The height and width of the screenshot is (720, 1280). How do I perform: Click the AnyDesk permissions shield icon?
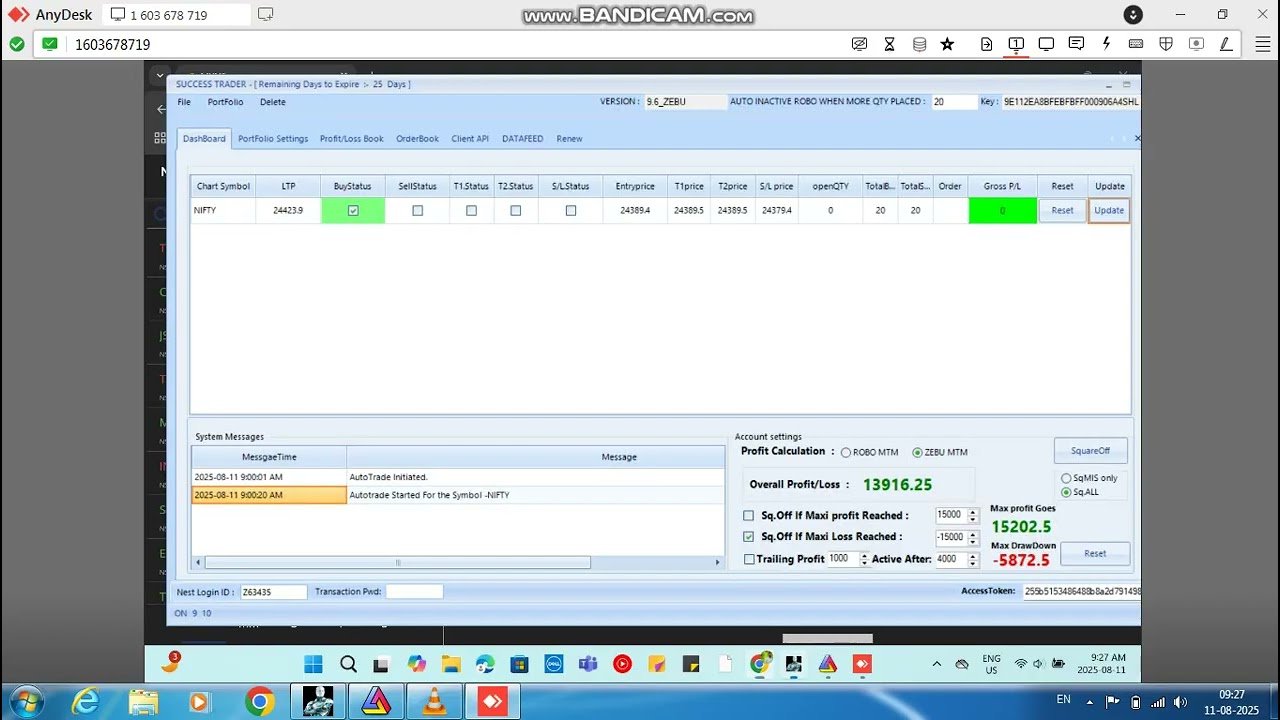point(1166,44)
